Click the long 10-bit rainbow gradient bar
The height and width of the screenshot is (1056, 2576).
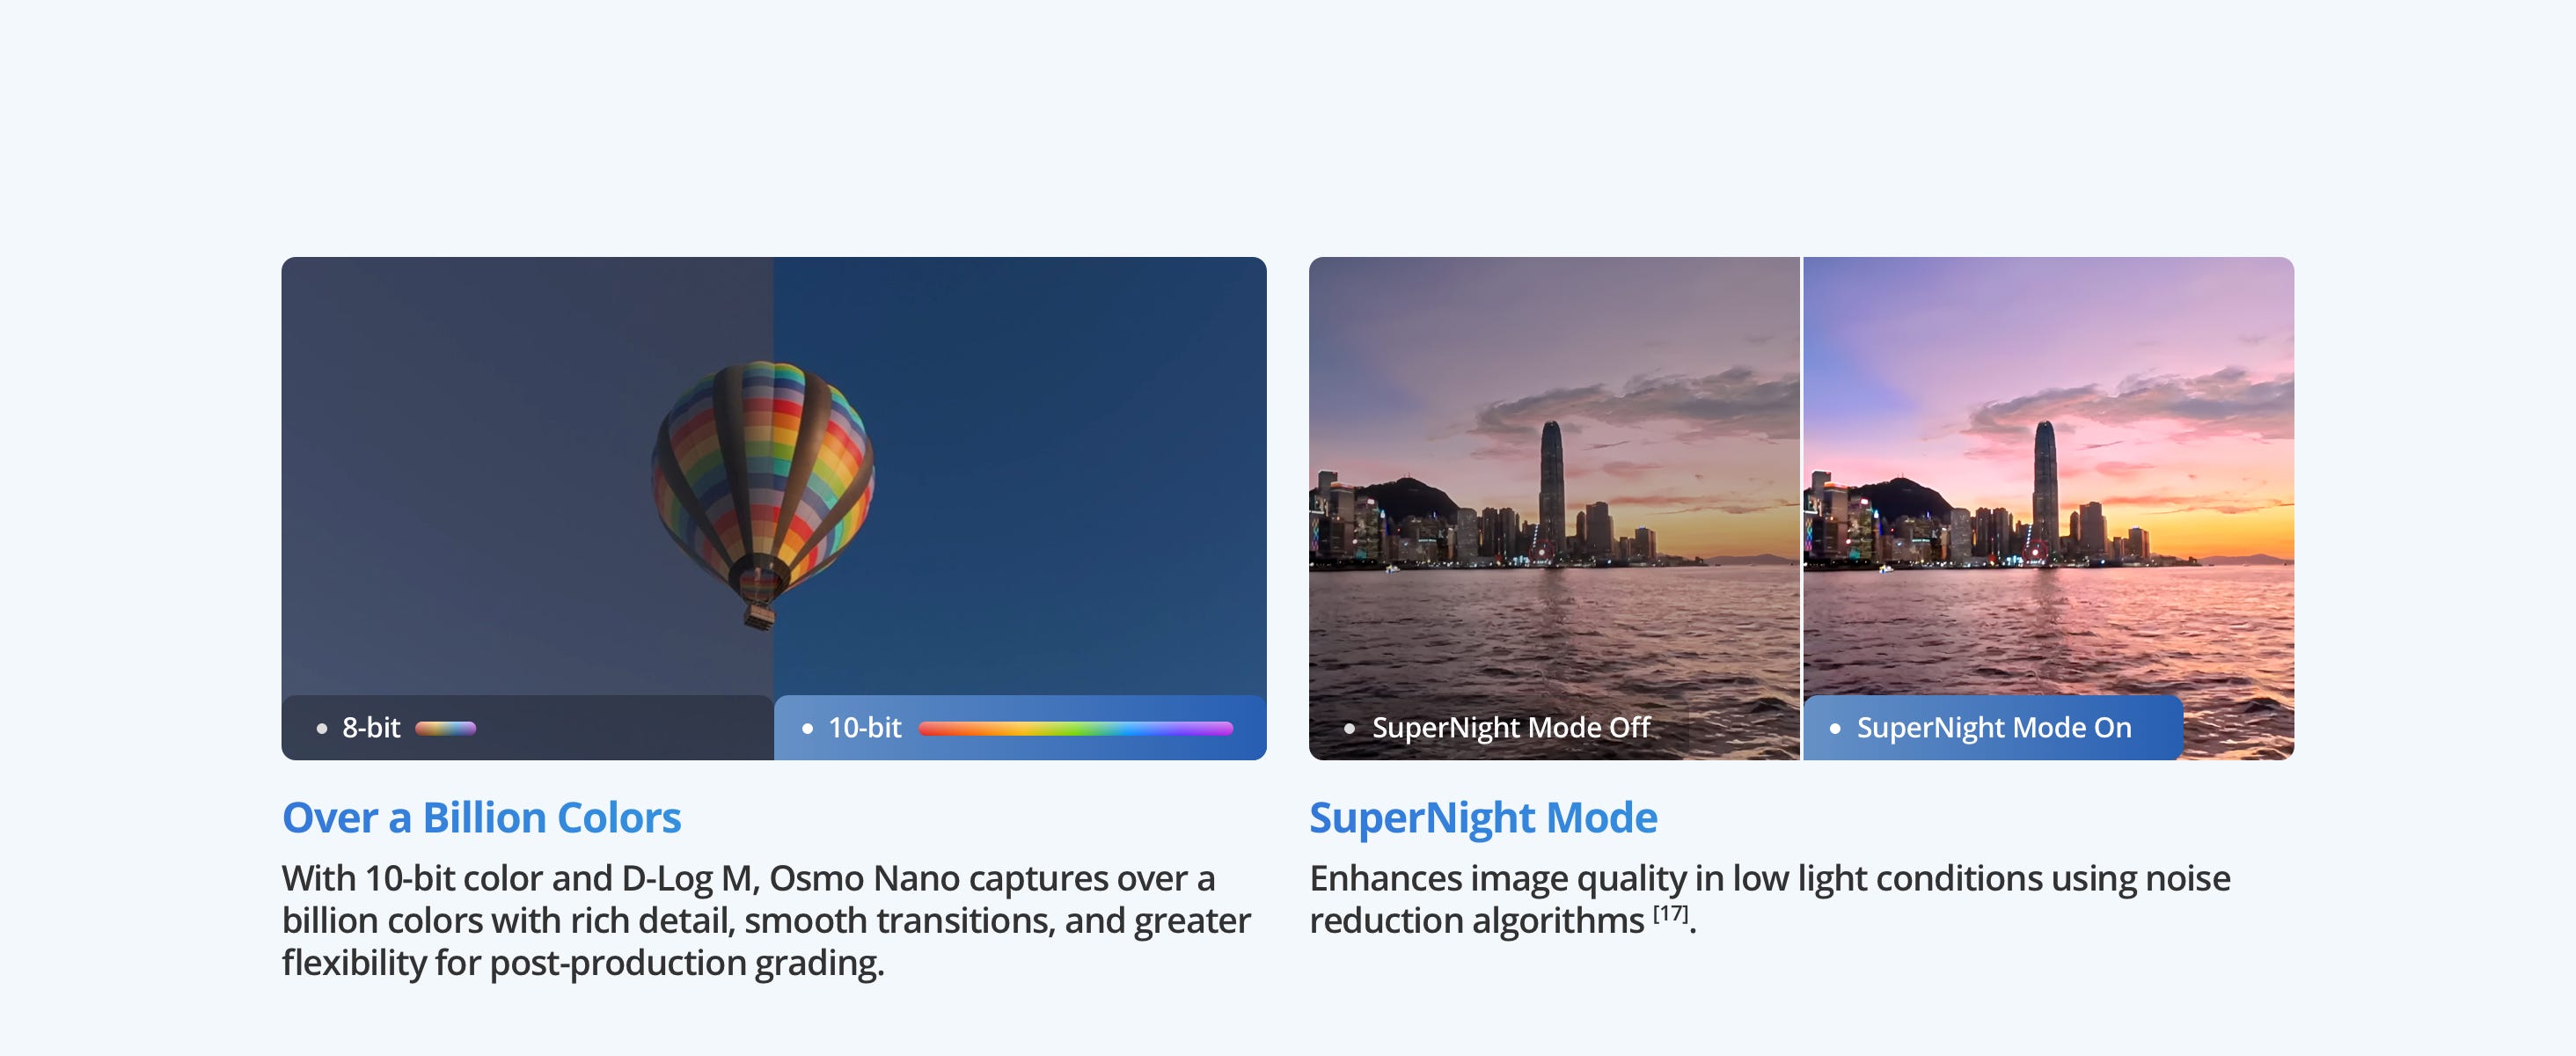1075,728
